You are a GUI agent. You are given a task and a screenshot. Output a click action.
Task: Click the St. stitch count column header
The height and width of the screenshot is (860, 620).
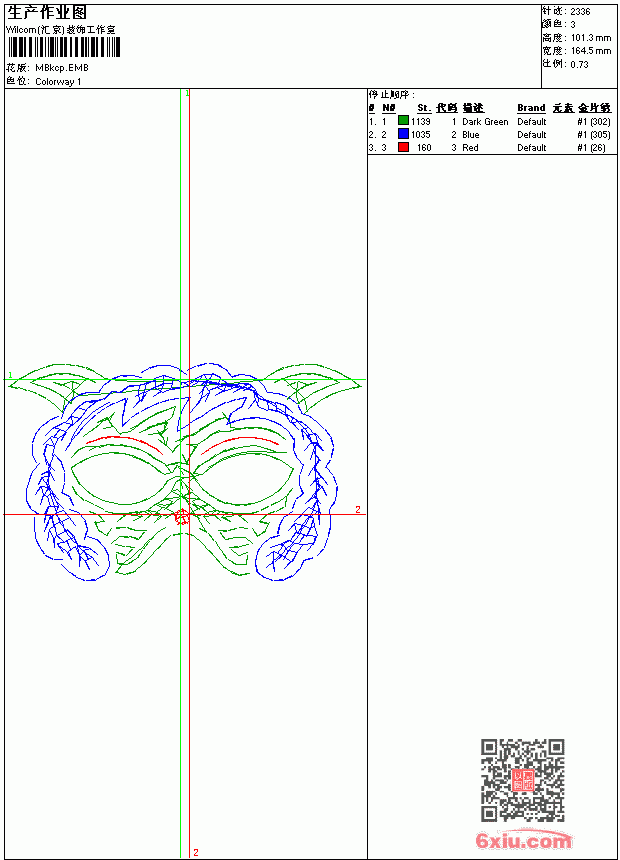(424, 108)
